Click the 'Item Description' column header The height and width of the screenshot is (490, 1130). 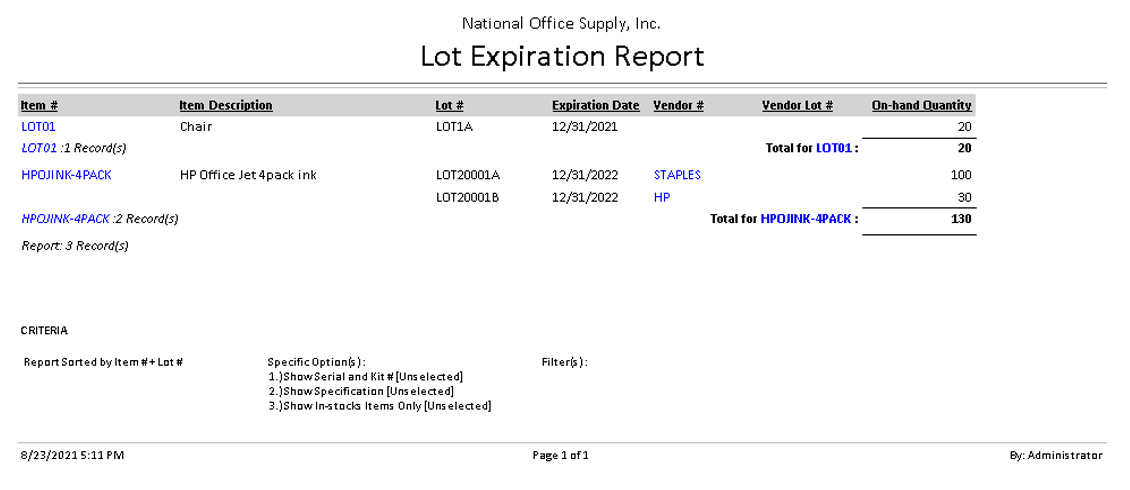coord(225,105)
